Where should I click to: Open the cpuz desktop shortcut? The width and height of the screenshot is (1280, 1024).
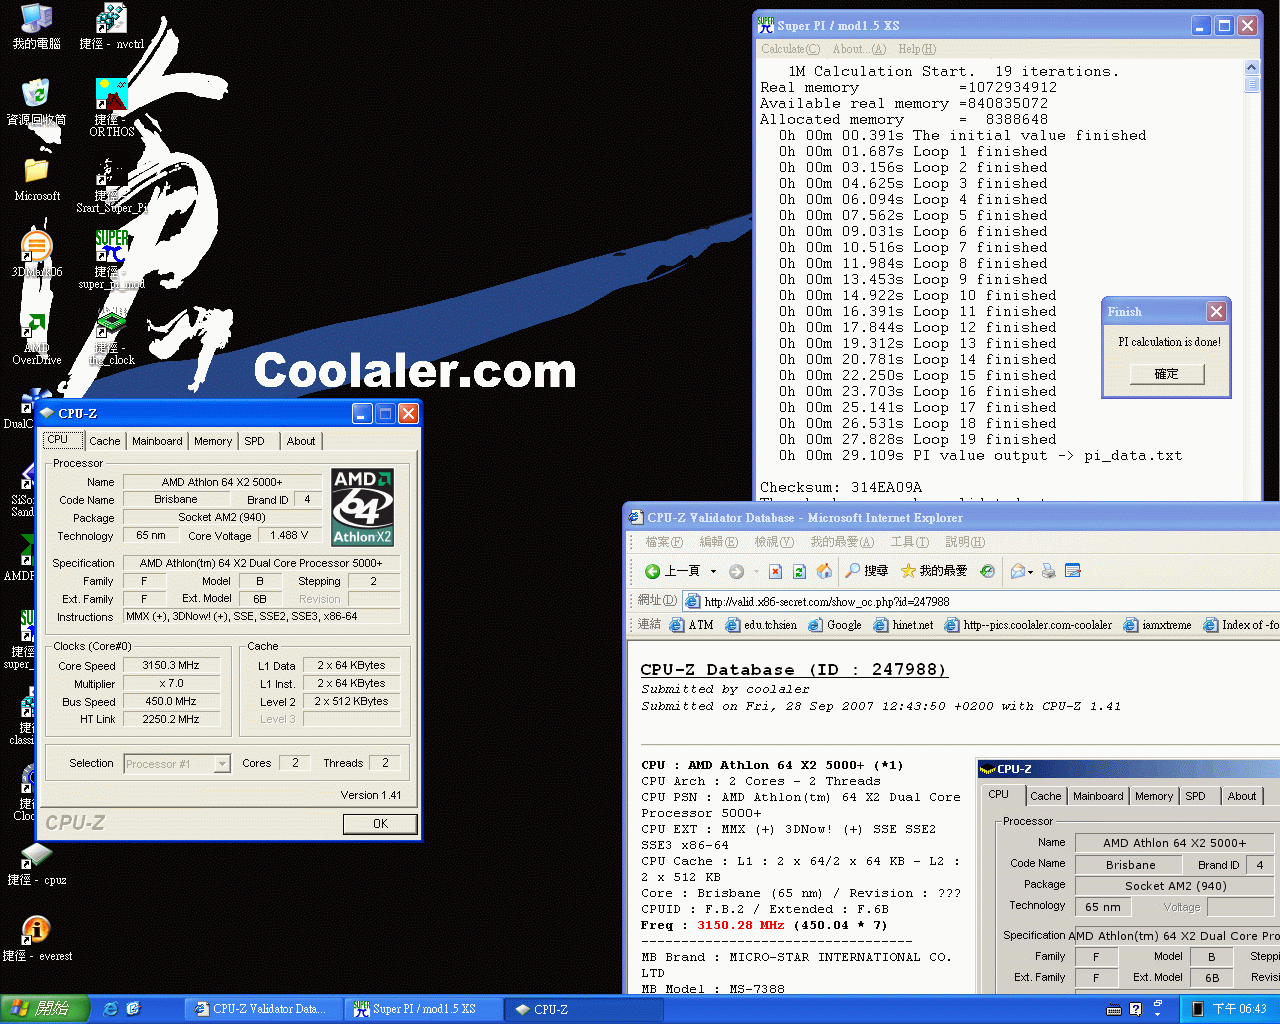click(x=36, y=862)
